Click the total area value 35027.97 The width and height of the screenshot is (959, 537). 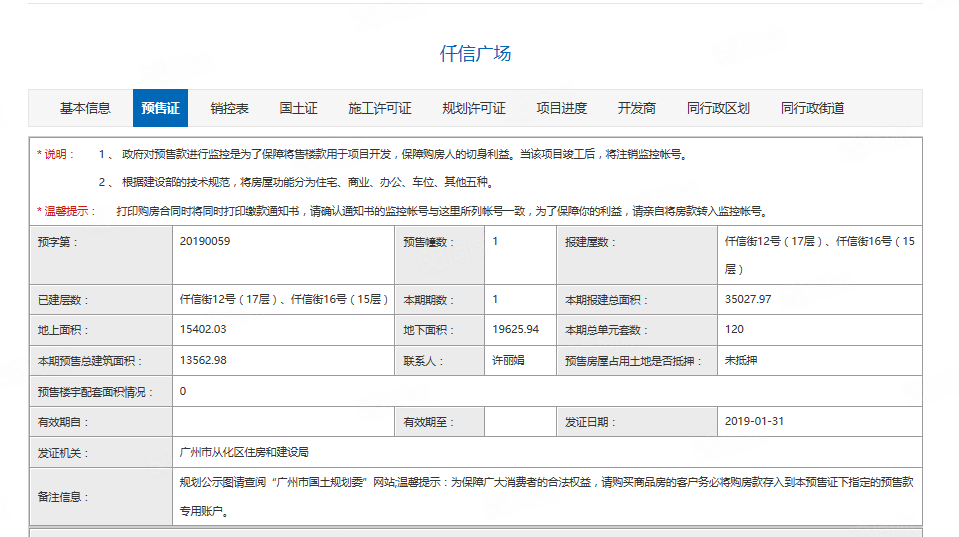pos(748,299)
